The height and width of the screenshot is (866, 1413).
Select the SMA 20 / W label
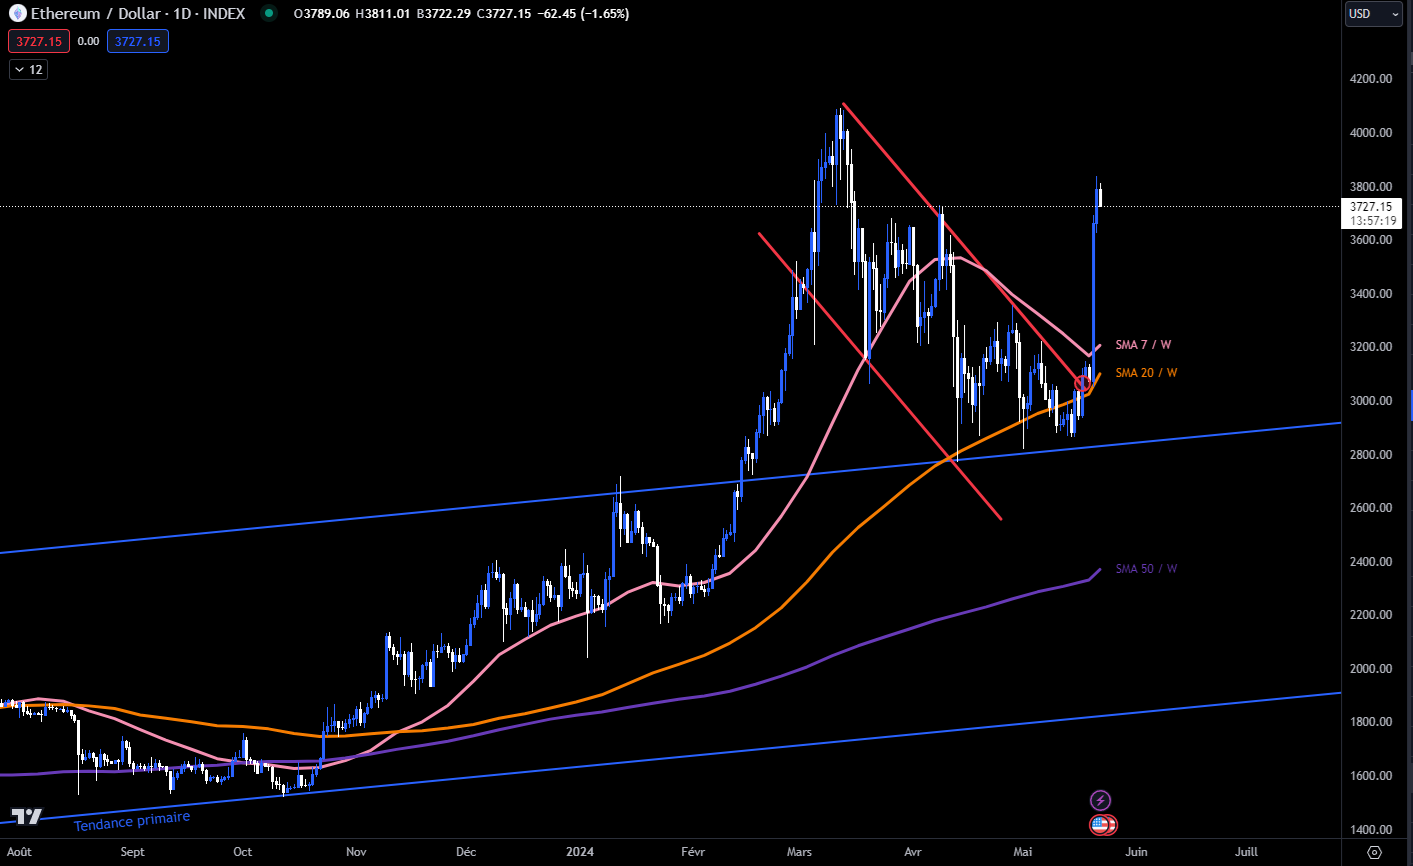coord(1146,373)
